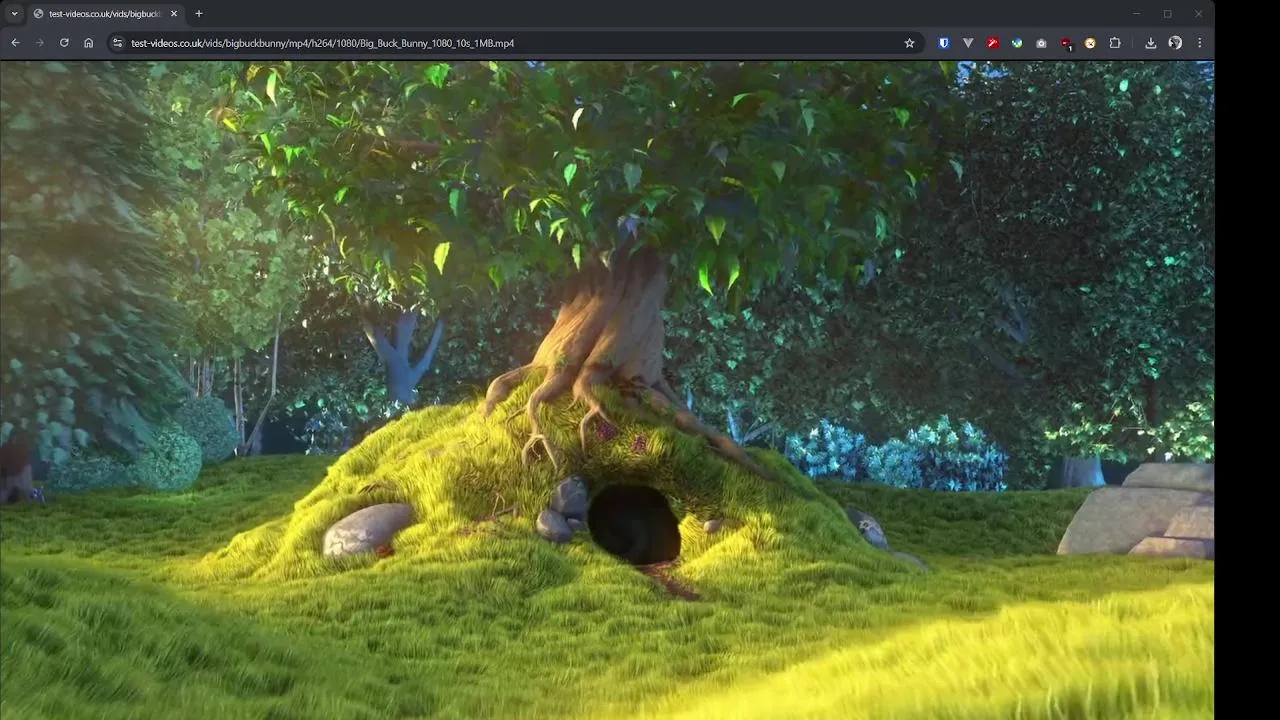The height and width of the screenshot is (720, 1280).
Task: Open the profile avatar menu
Action: tap(1175, 43)
